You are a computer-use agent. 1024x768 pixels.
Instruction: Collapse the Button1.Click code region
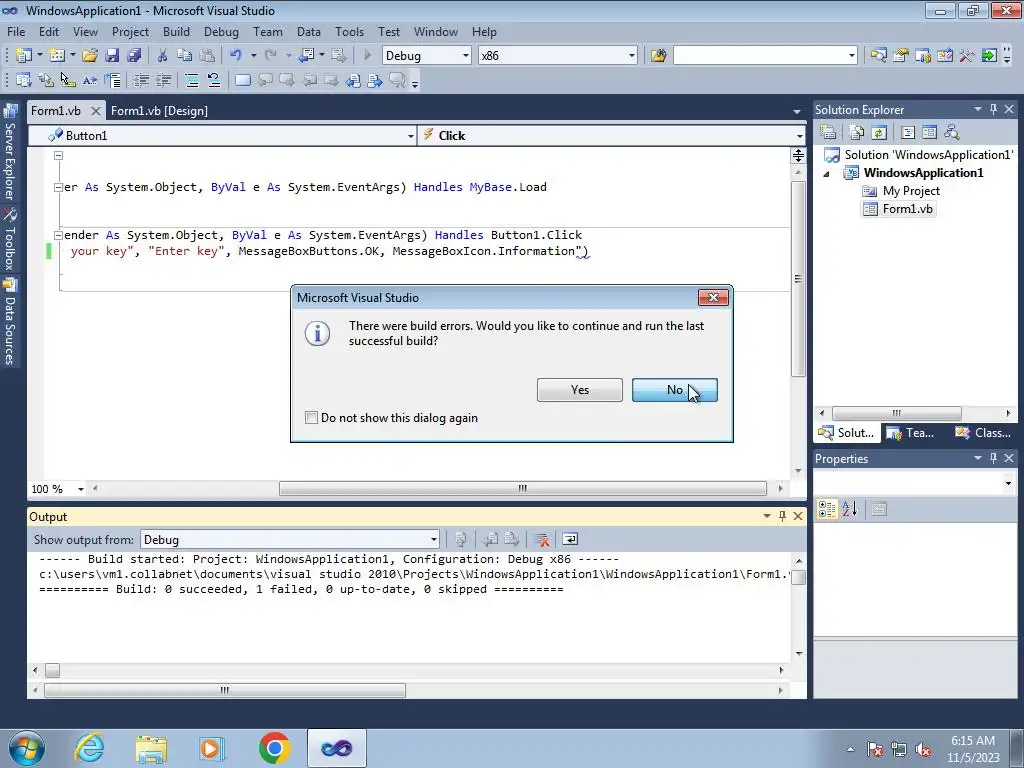point(58,235)
